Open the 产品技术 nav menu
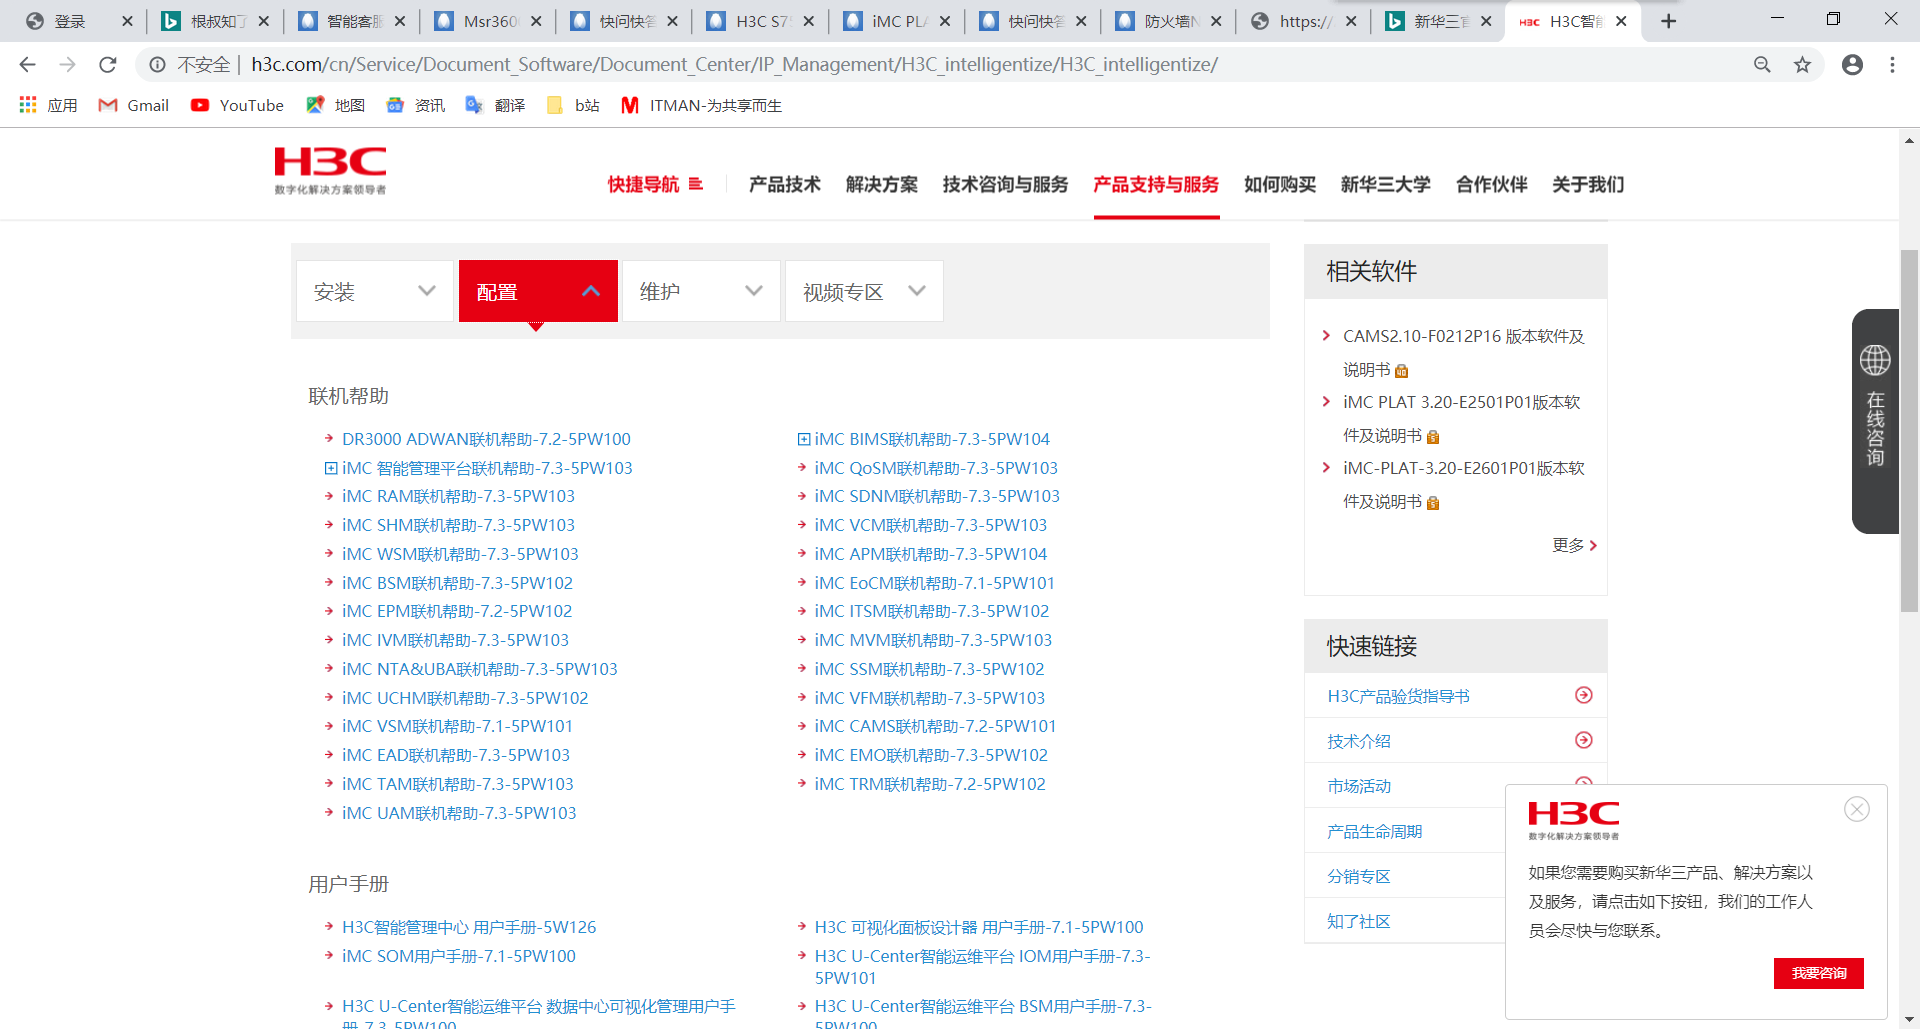This screenshot has width=1920, height=1029. point(785,184)
